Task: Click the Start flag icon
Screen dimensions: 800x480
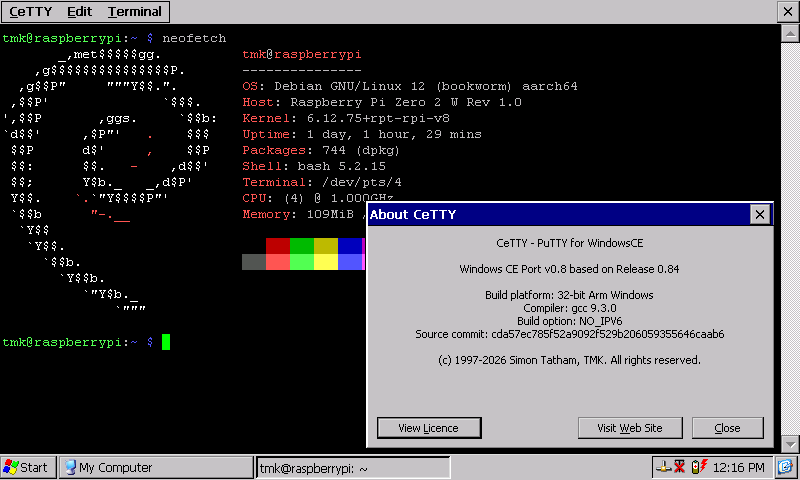Action: pos(10,467)
